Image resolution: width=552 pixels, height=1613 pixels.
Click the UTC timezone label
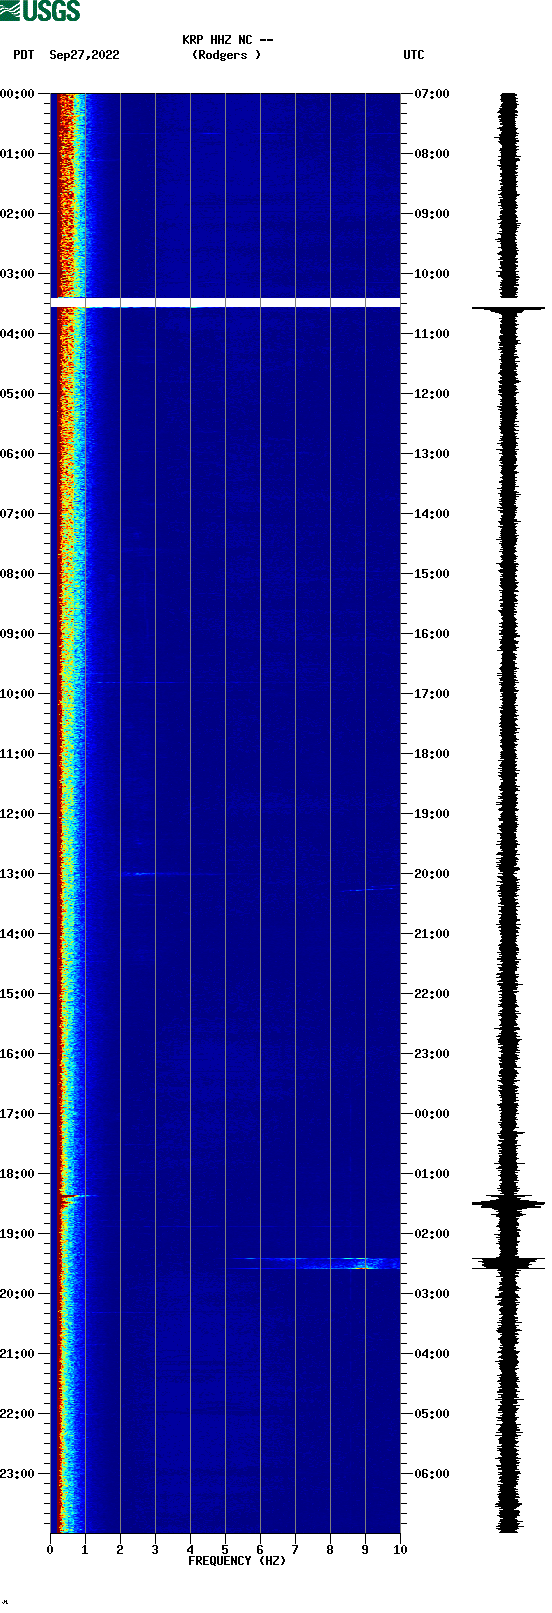(414, 55)
